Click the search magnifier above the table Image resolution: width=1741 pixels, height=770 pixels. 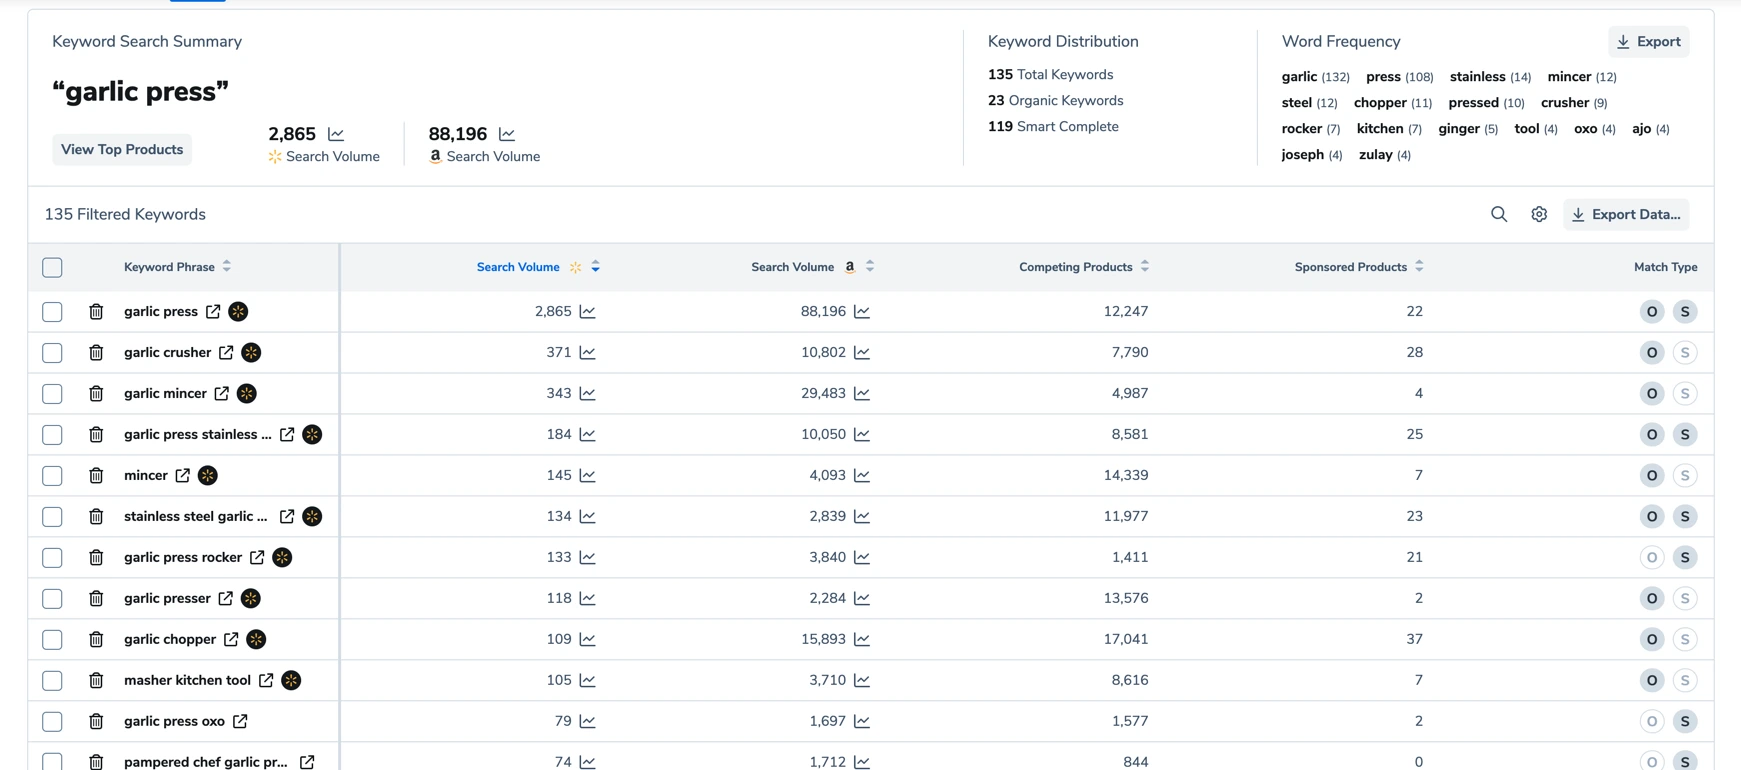point(1498,214)
